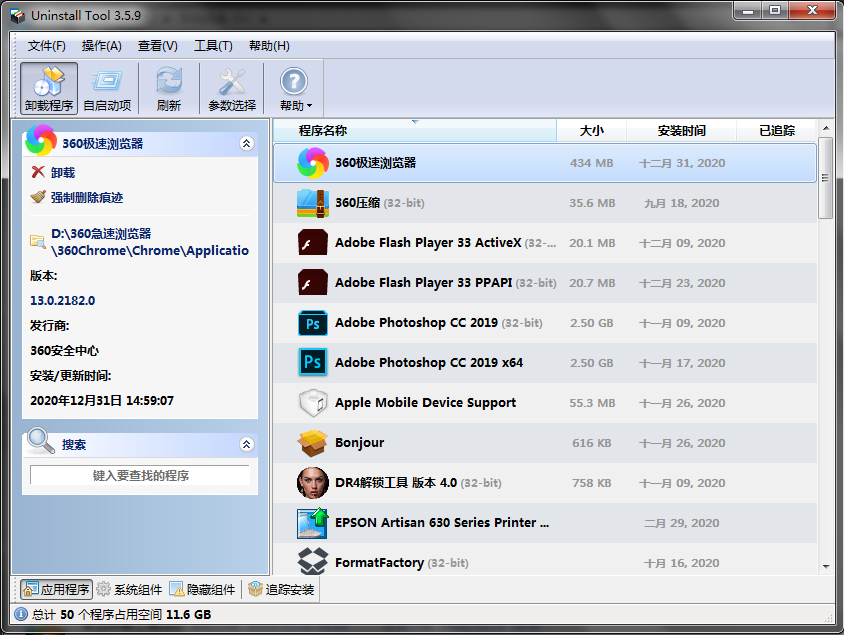844x635 pixels.
Task: Select Adobe Photoshop CC 2019 (32-bit) icon
Action: click(313, 323)
